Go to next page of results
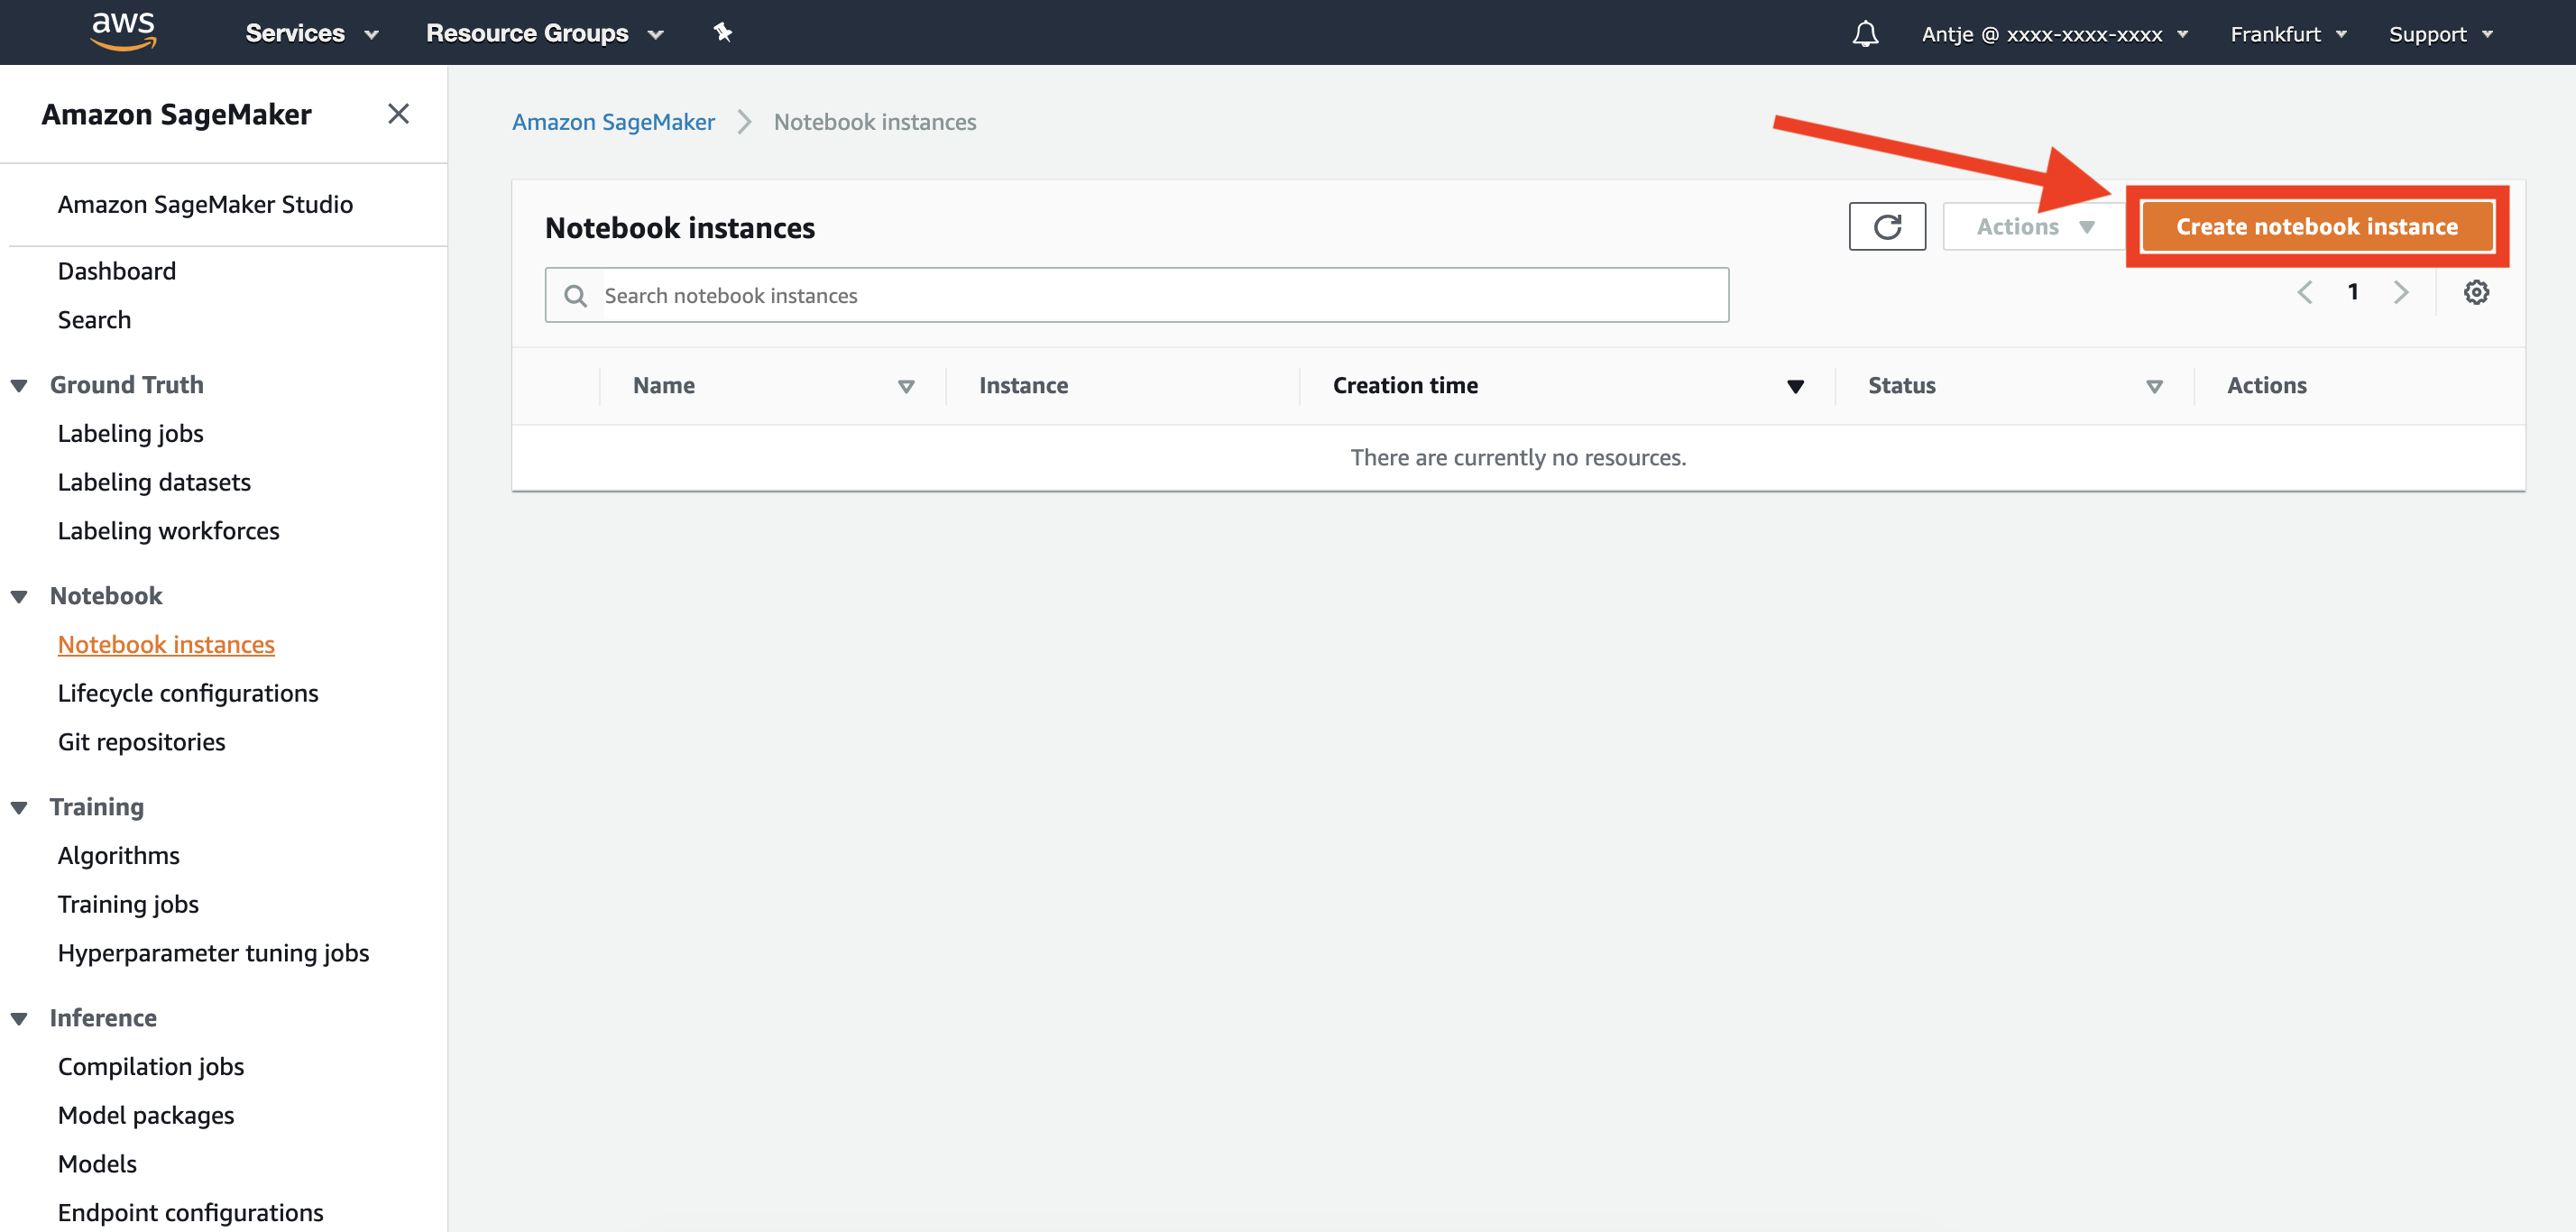The height and width of the screenshot is (1232, 2576). click(x=2400, y=292)
